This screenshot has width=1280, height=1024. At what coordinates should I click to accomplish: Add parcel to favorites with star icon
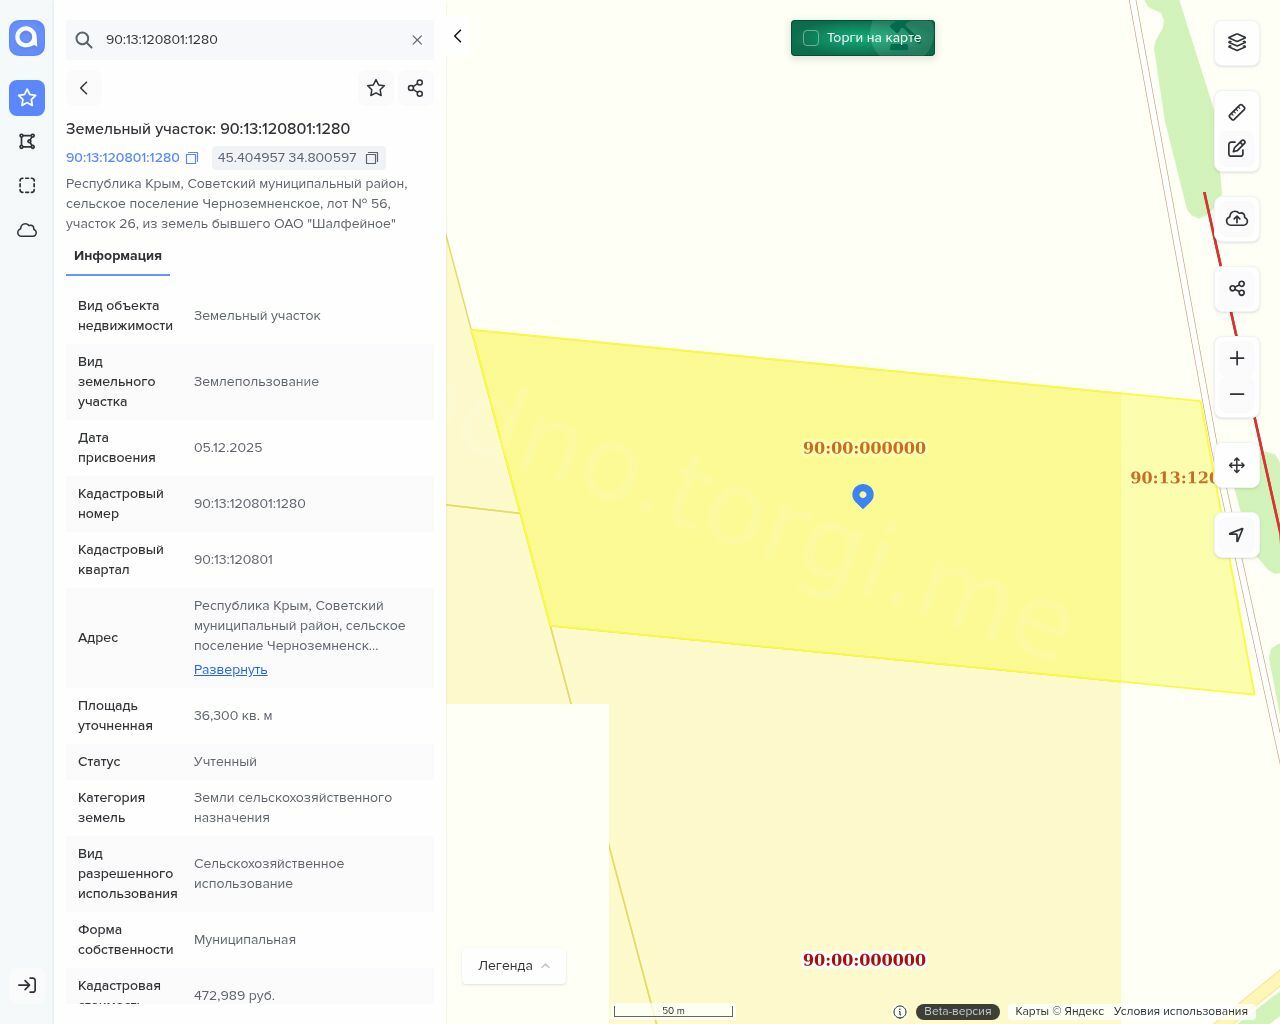point(376,88)
